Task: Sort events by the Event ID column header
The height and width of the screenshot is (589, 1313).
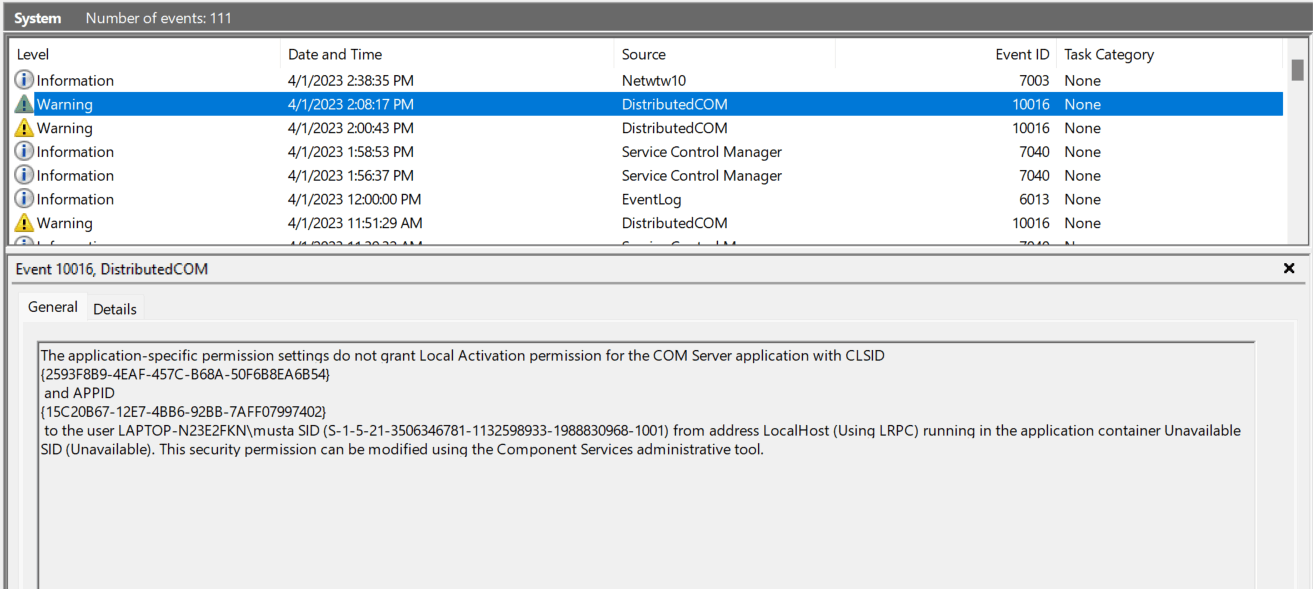Action: pyautogui.click(x=1022, y=55)
